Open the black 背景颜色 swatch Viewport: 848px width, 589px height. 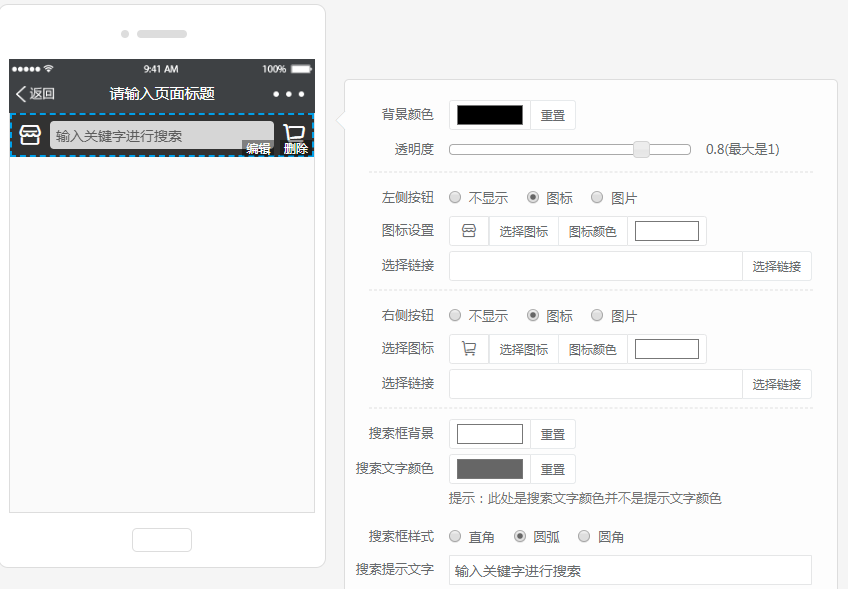pos(490,115)
